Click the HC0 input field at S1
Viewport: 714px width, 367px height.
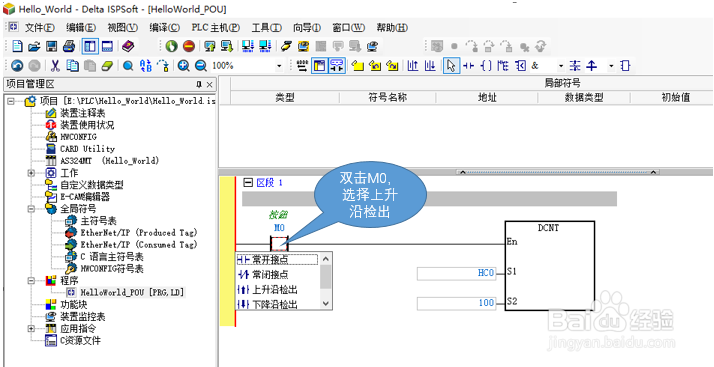457,273
